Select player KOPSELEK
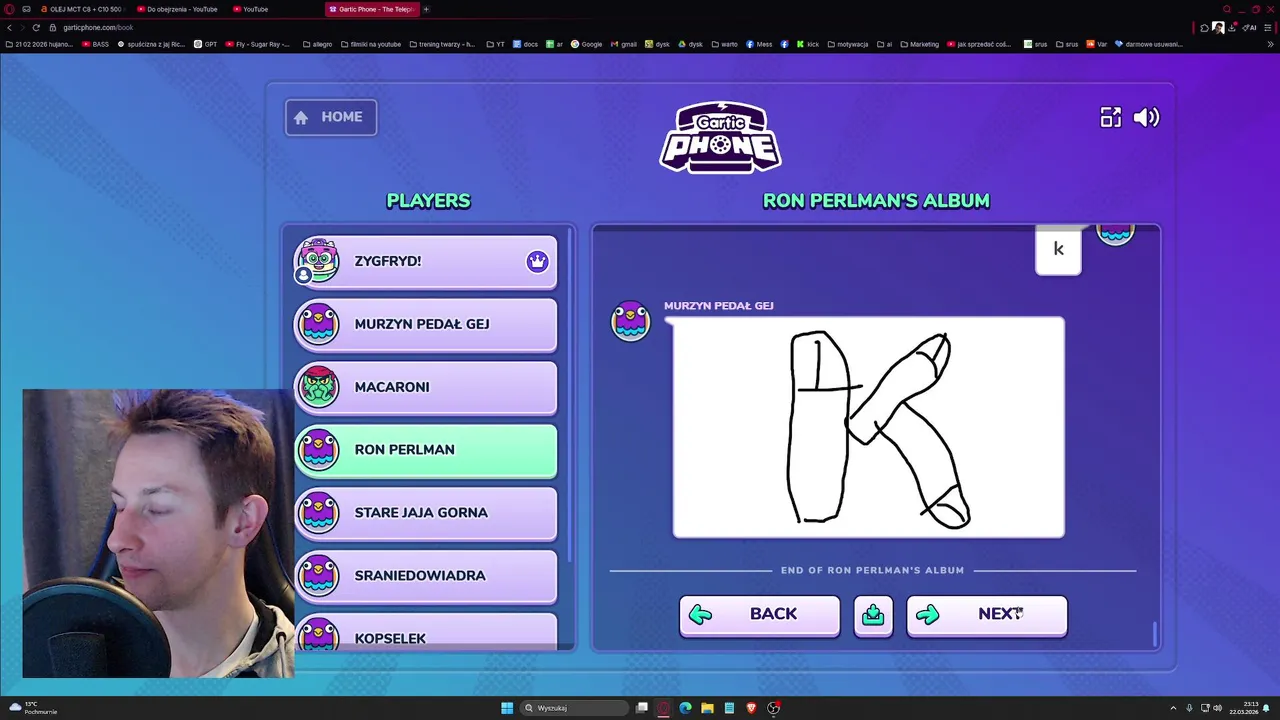Image resolution: width=1280 pixels, height=720 pixels. (x=425, y=633)
